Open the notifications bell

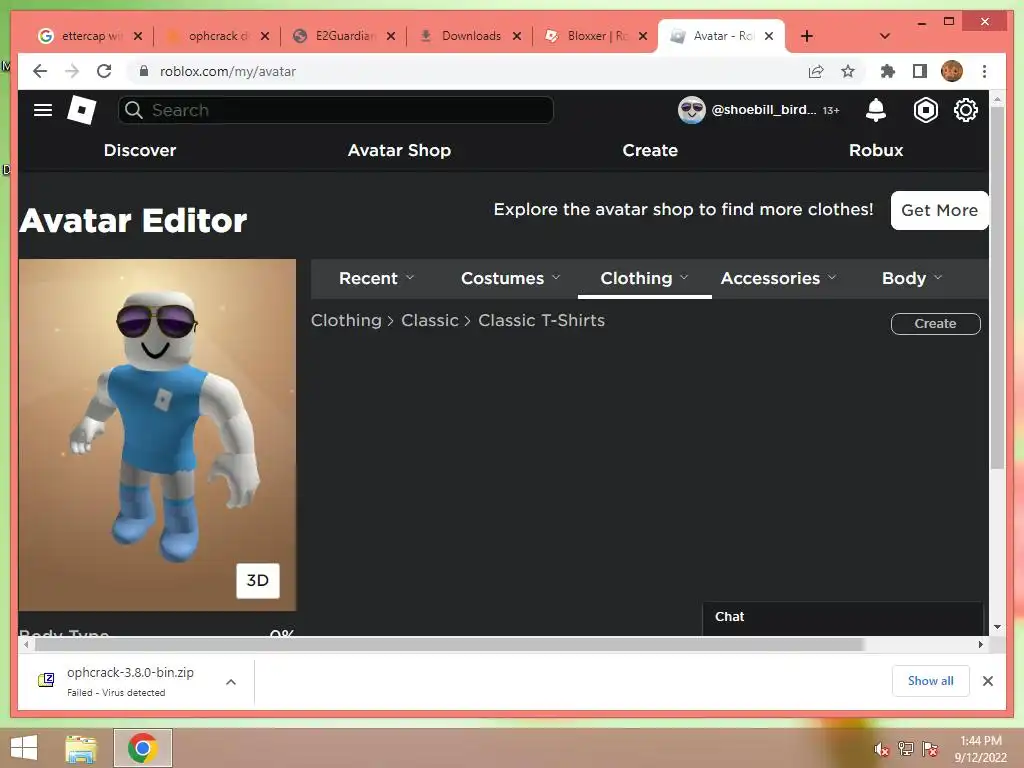[875, 110]
